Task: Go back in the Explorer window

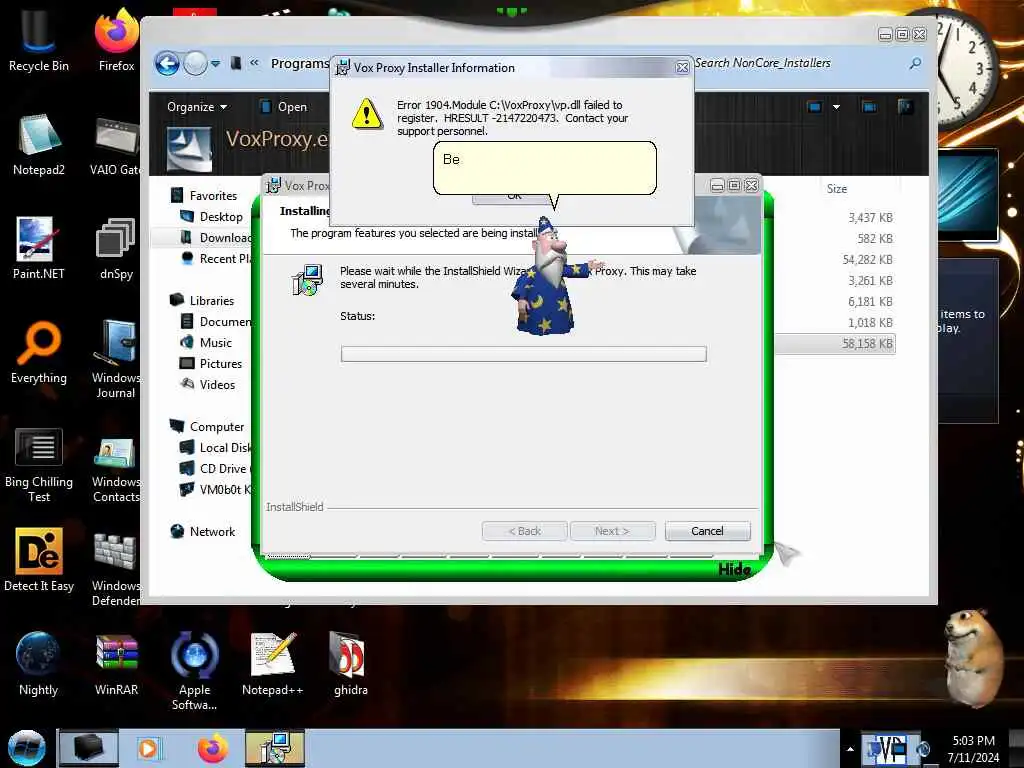Action: (167, 63)
